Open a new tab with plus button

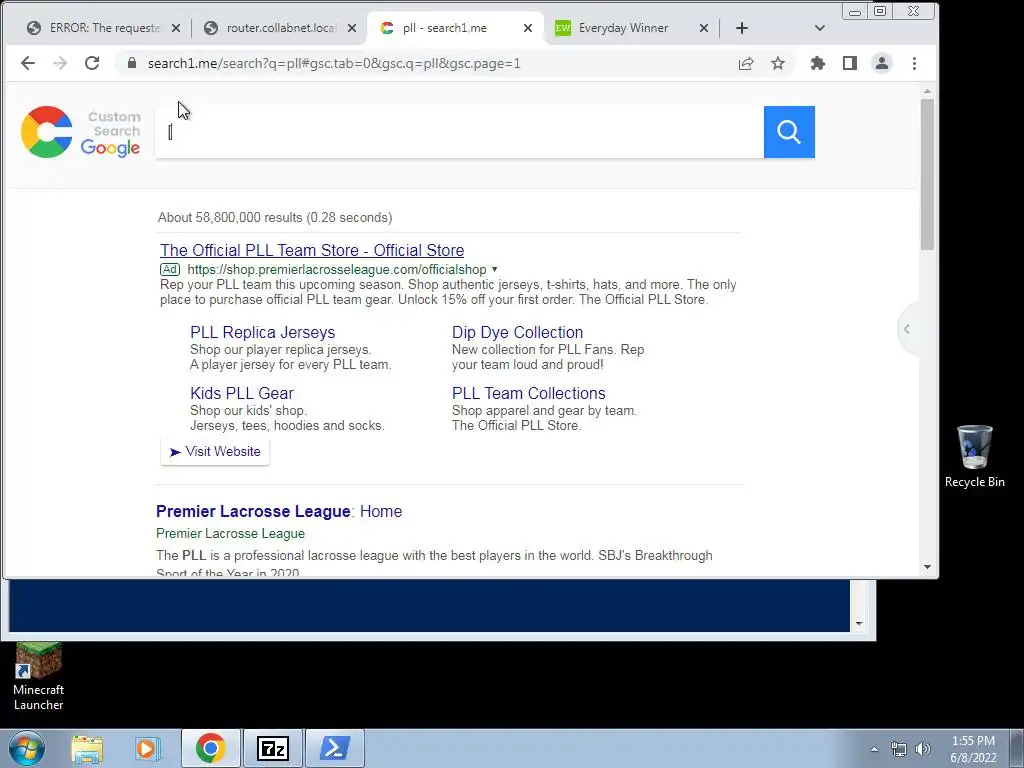click(x=741, y=28)
